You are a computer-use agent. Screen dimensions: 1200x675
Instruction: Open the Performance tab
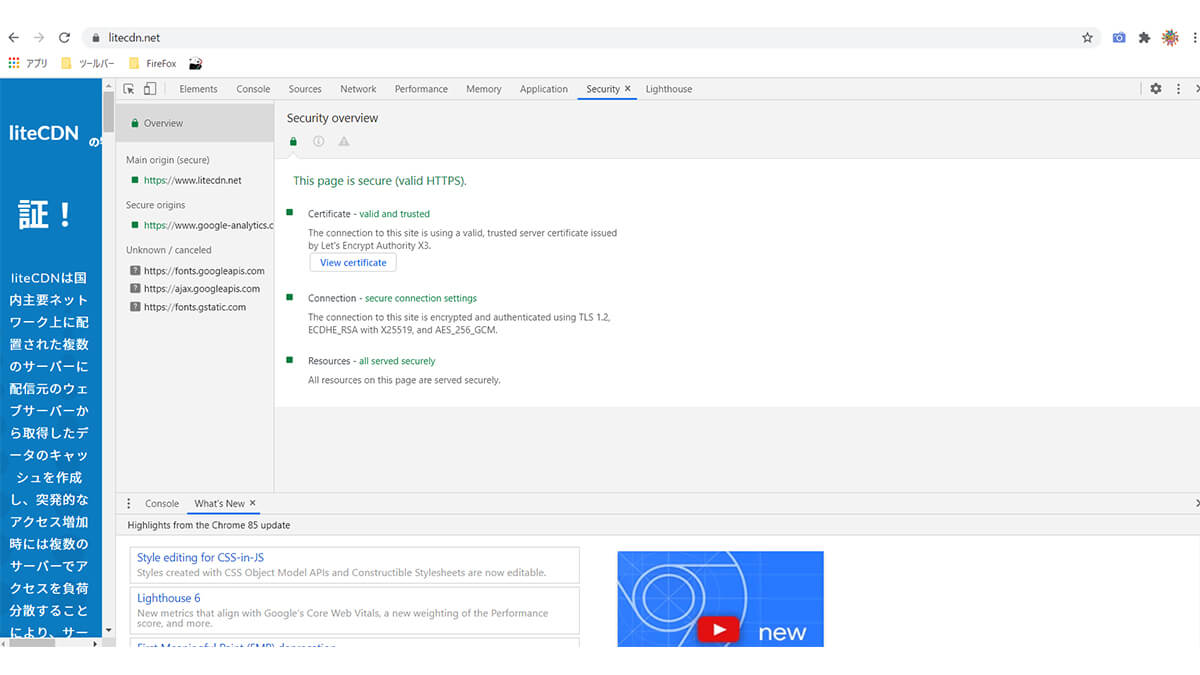pyautogui.click(x=421, y=89)
